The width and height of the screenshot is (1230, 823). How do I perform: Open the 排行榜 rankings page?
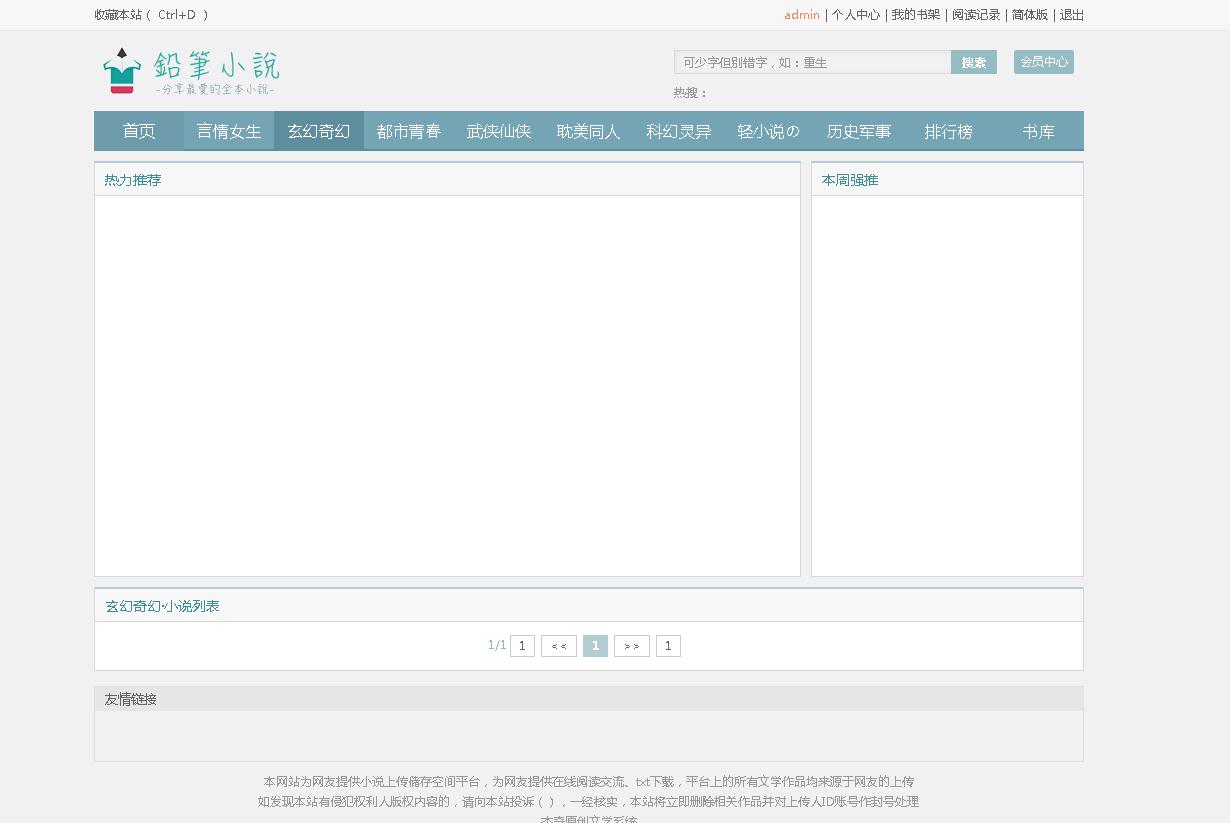point(948,130)
